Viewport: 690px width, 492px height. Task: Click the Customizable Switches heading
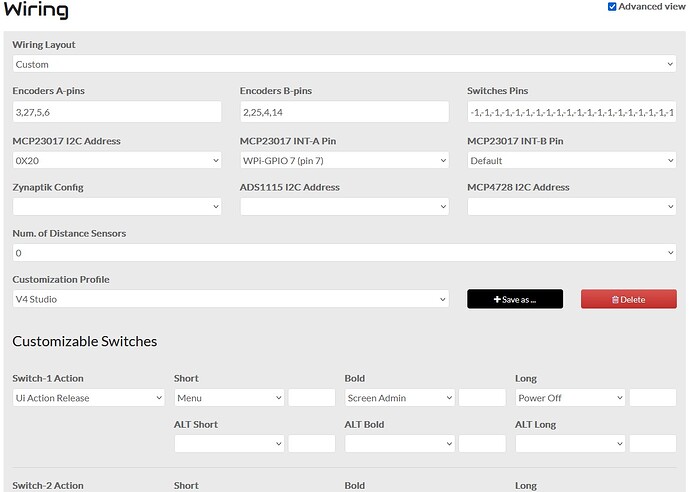coord(84,341)
